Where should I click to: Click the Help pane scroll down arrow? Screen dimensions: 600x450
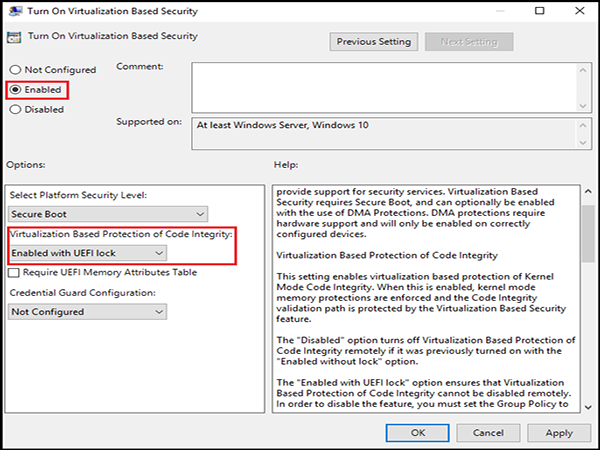[x=589, y=407]
